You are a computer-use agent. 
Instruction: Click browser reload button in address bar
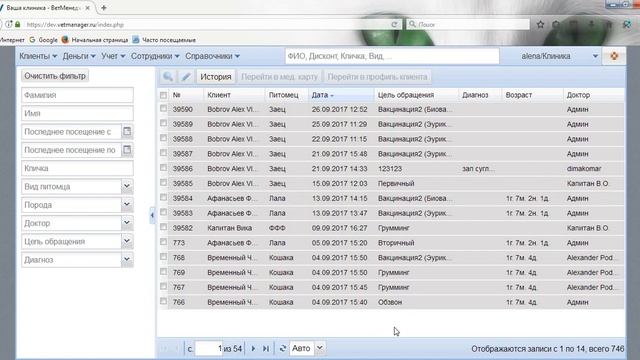pos(394,24)
